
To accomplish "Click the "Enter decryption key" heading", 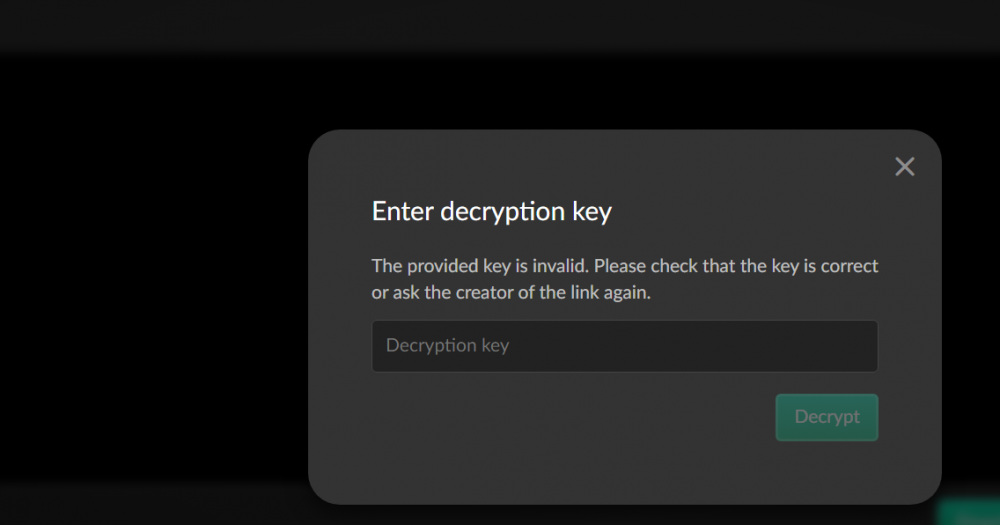I will 491,212.
